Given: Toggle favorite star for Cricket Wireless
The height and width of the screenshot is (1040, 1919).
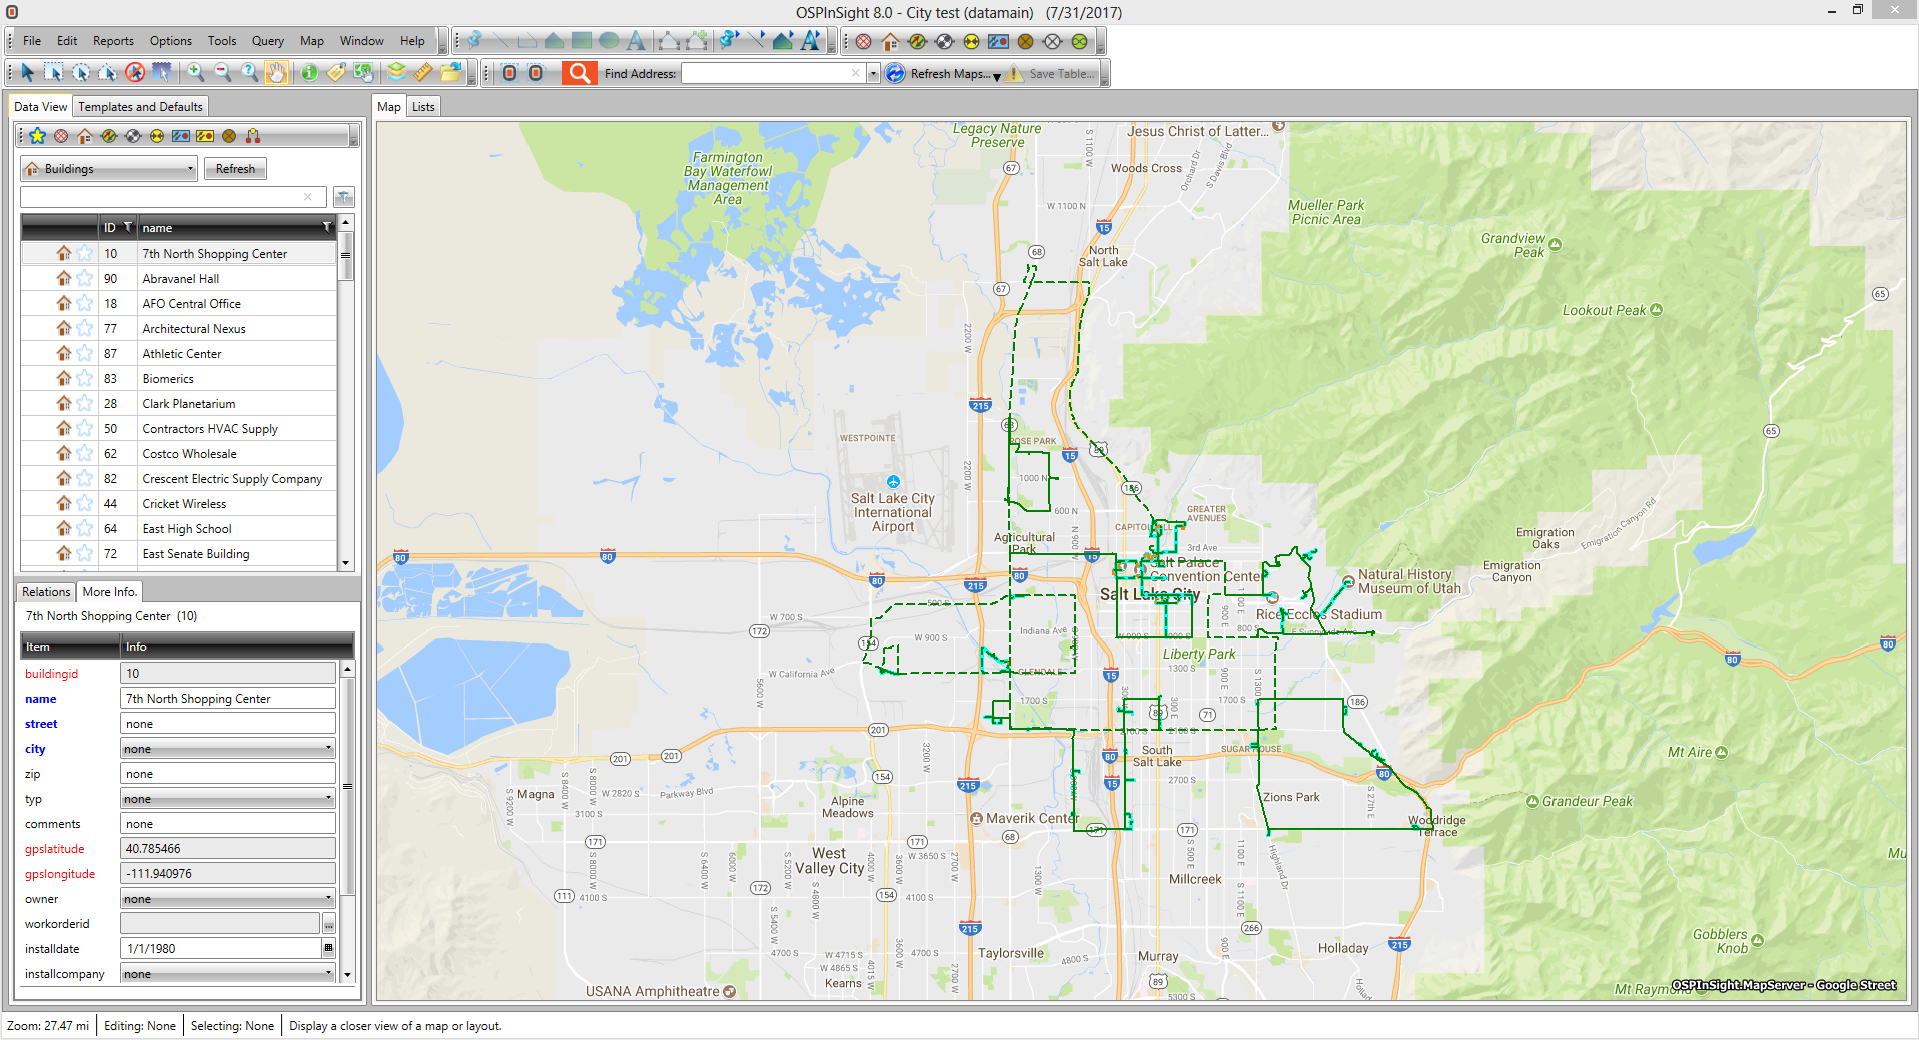Looking at the screenshot, I should tap(84, 504).
